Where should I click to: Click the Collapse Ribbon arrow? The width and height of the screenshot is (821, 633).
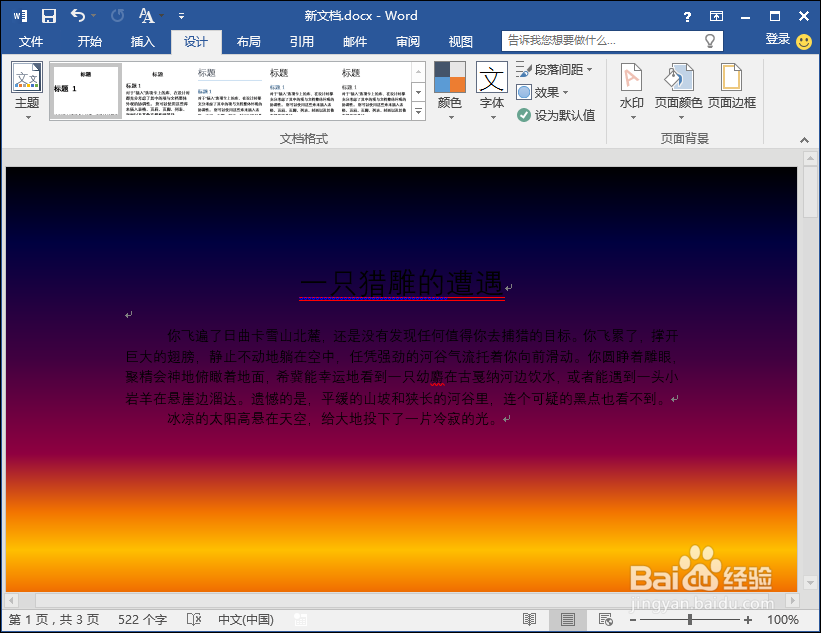coord(806,139)
